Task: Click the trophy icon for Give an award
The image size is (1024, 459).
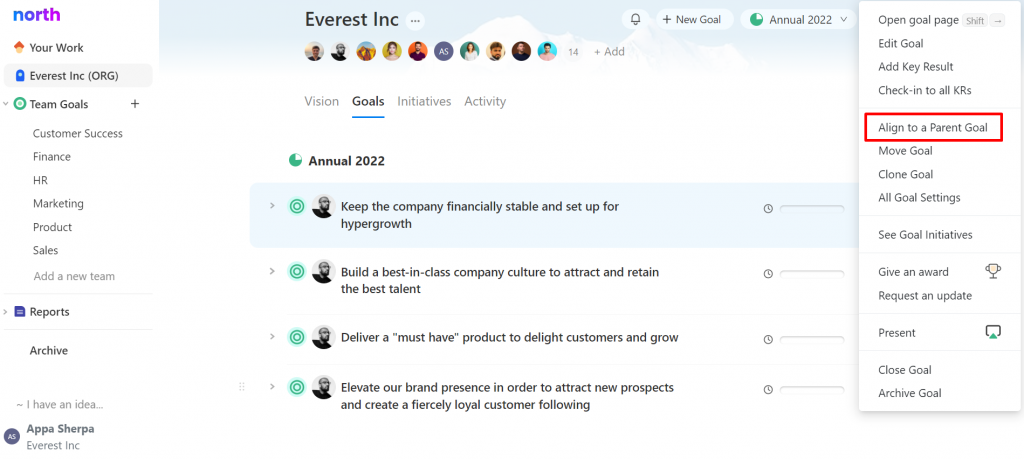Action: [x=993, y=271]
